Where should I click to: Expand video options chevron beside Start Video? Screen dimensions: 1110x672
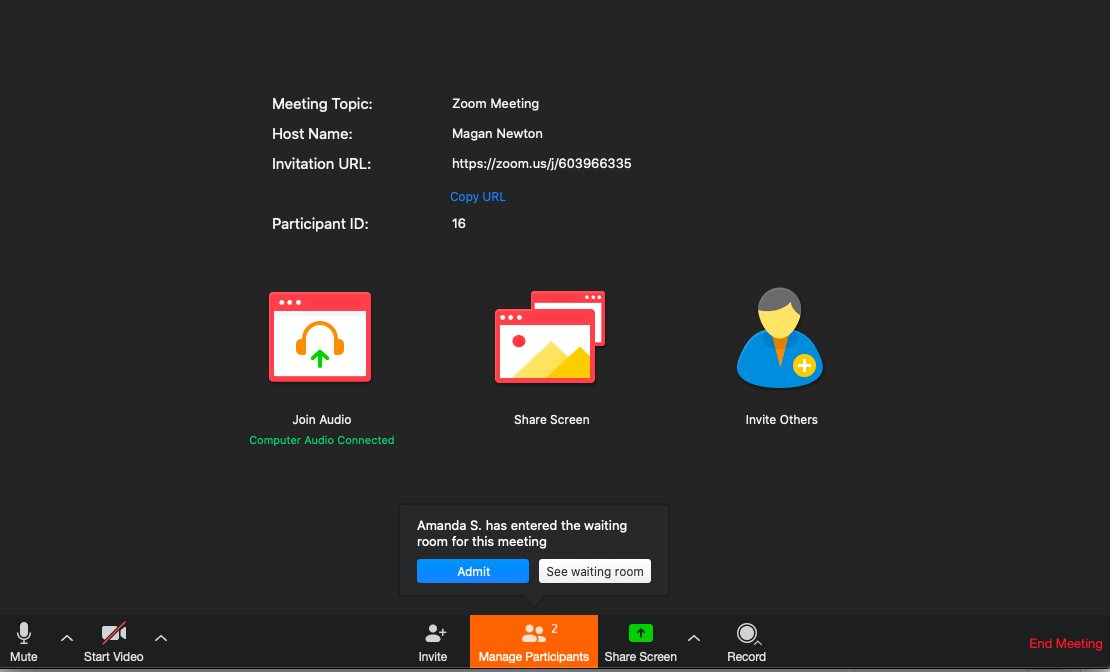tap(161, 638)
